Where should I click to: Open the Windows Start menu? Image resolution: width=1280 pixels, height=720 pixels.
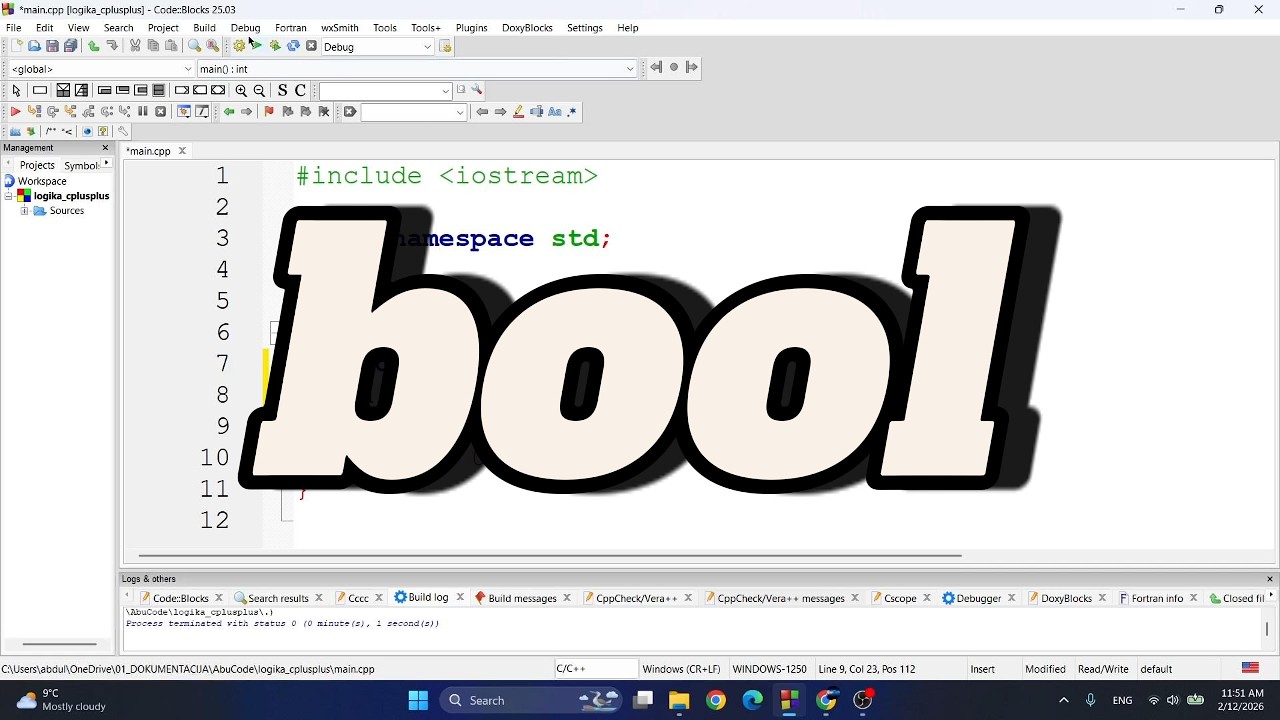pyautogui.click(x=418, y=700)
